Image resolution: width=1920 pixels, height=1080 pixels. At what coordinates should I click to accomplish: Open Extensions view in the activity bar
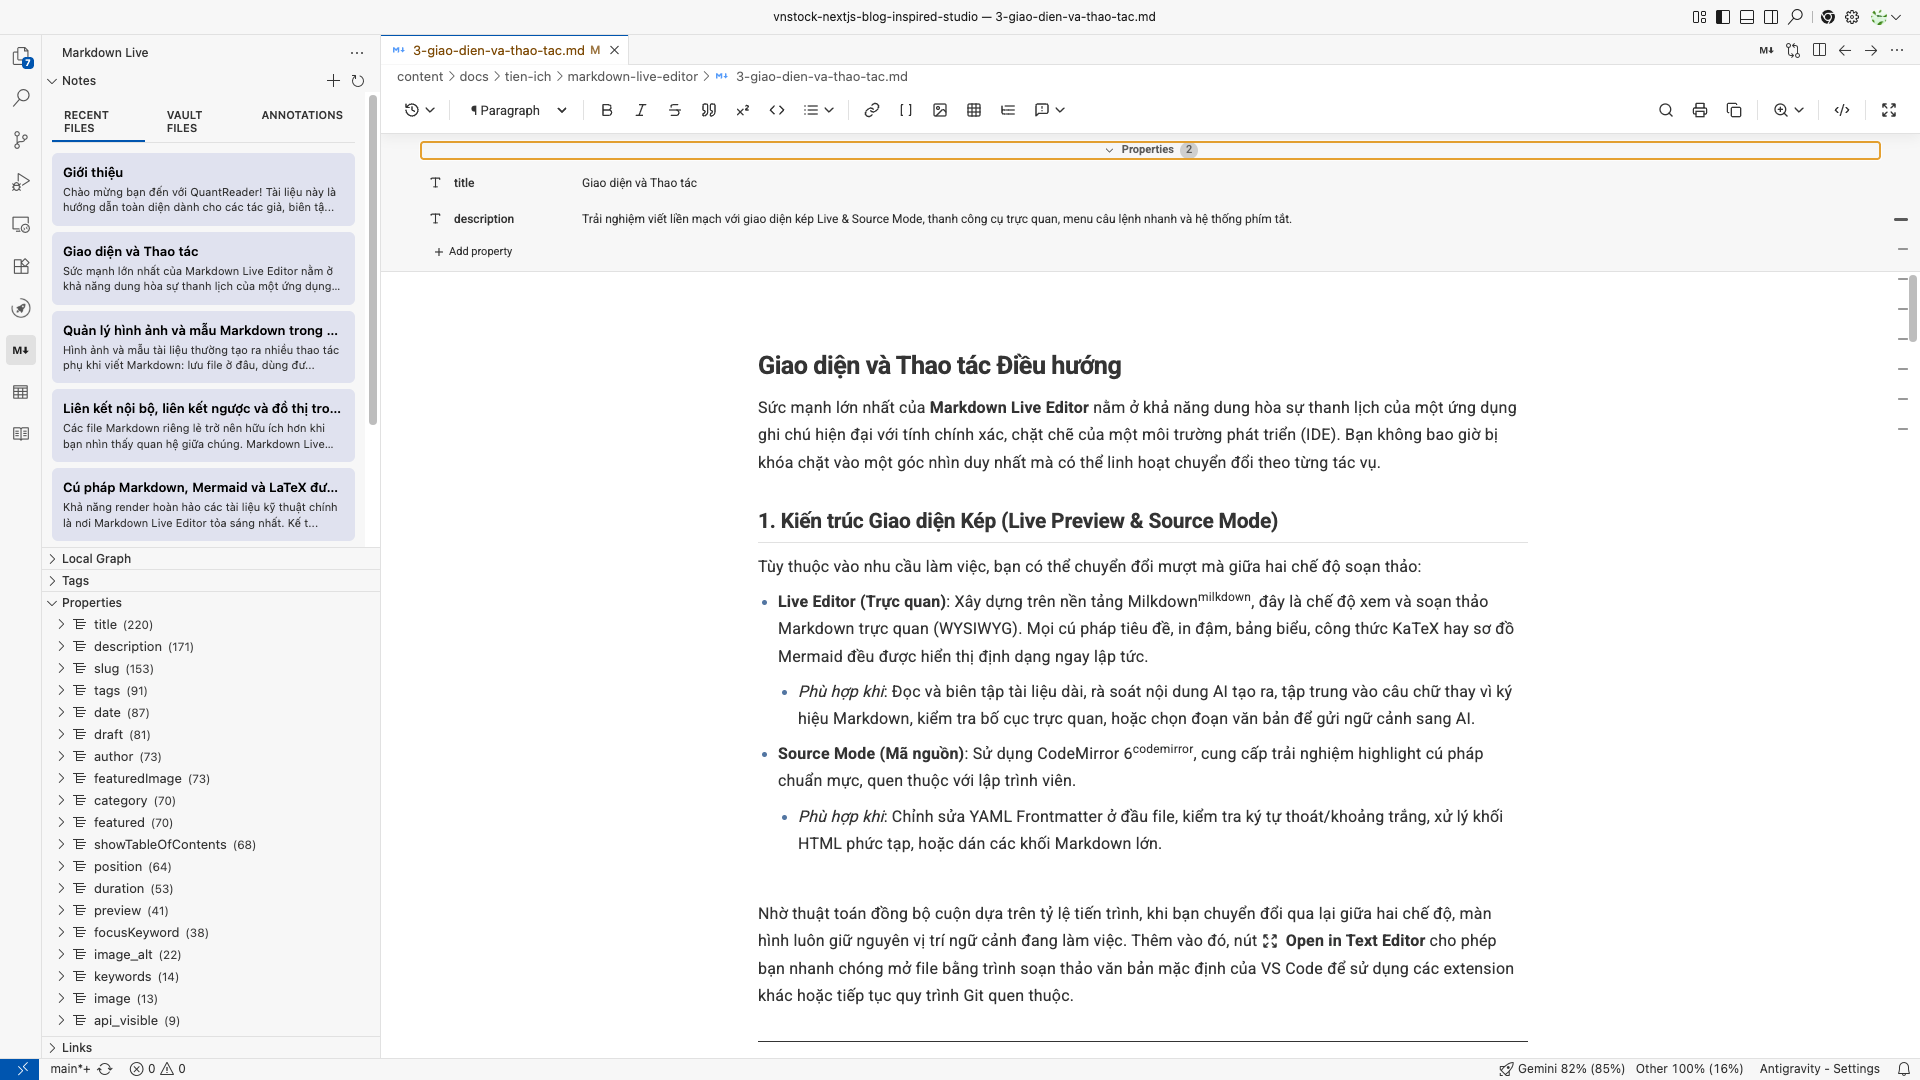pyautogui.click(x=21, y=266)
